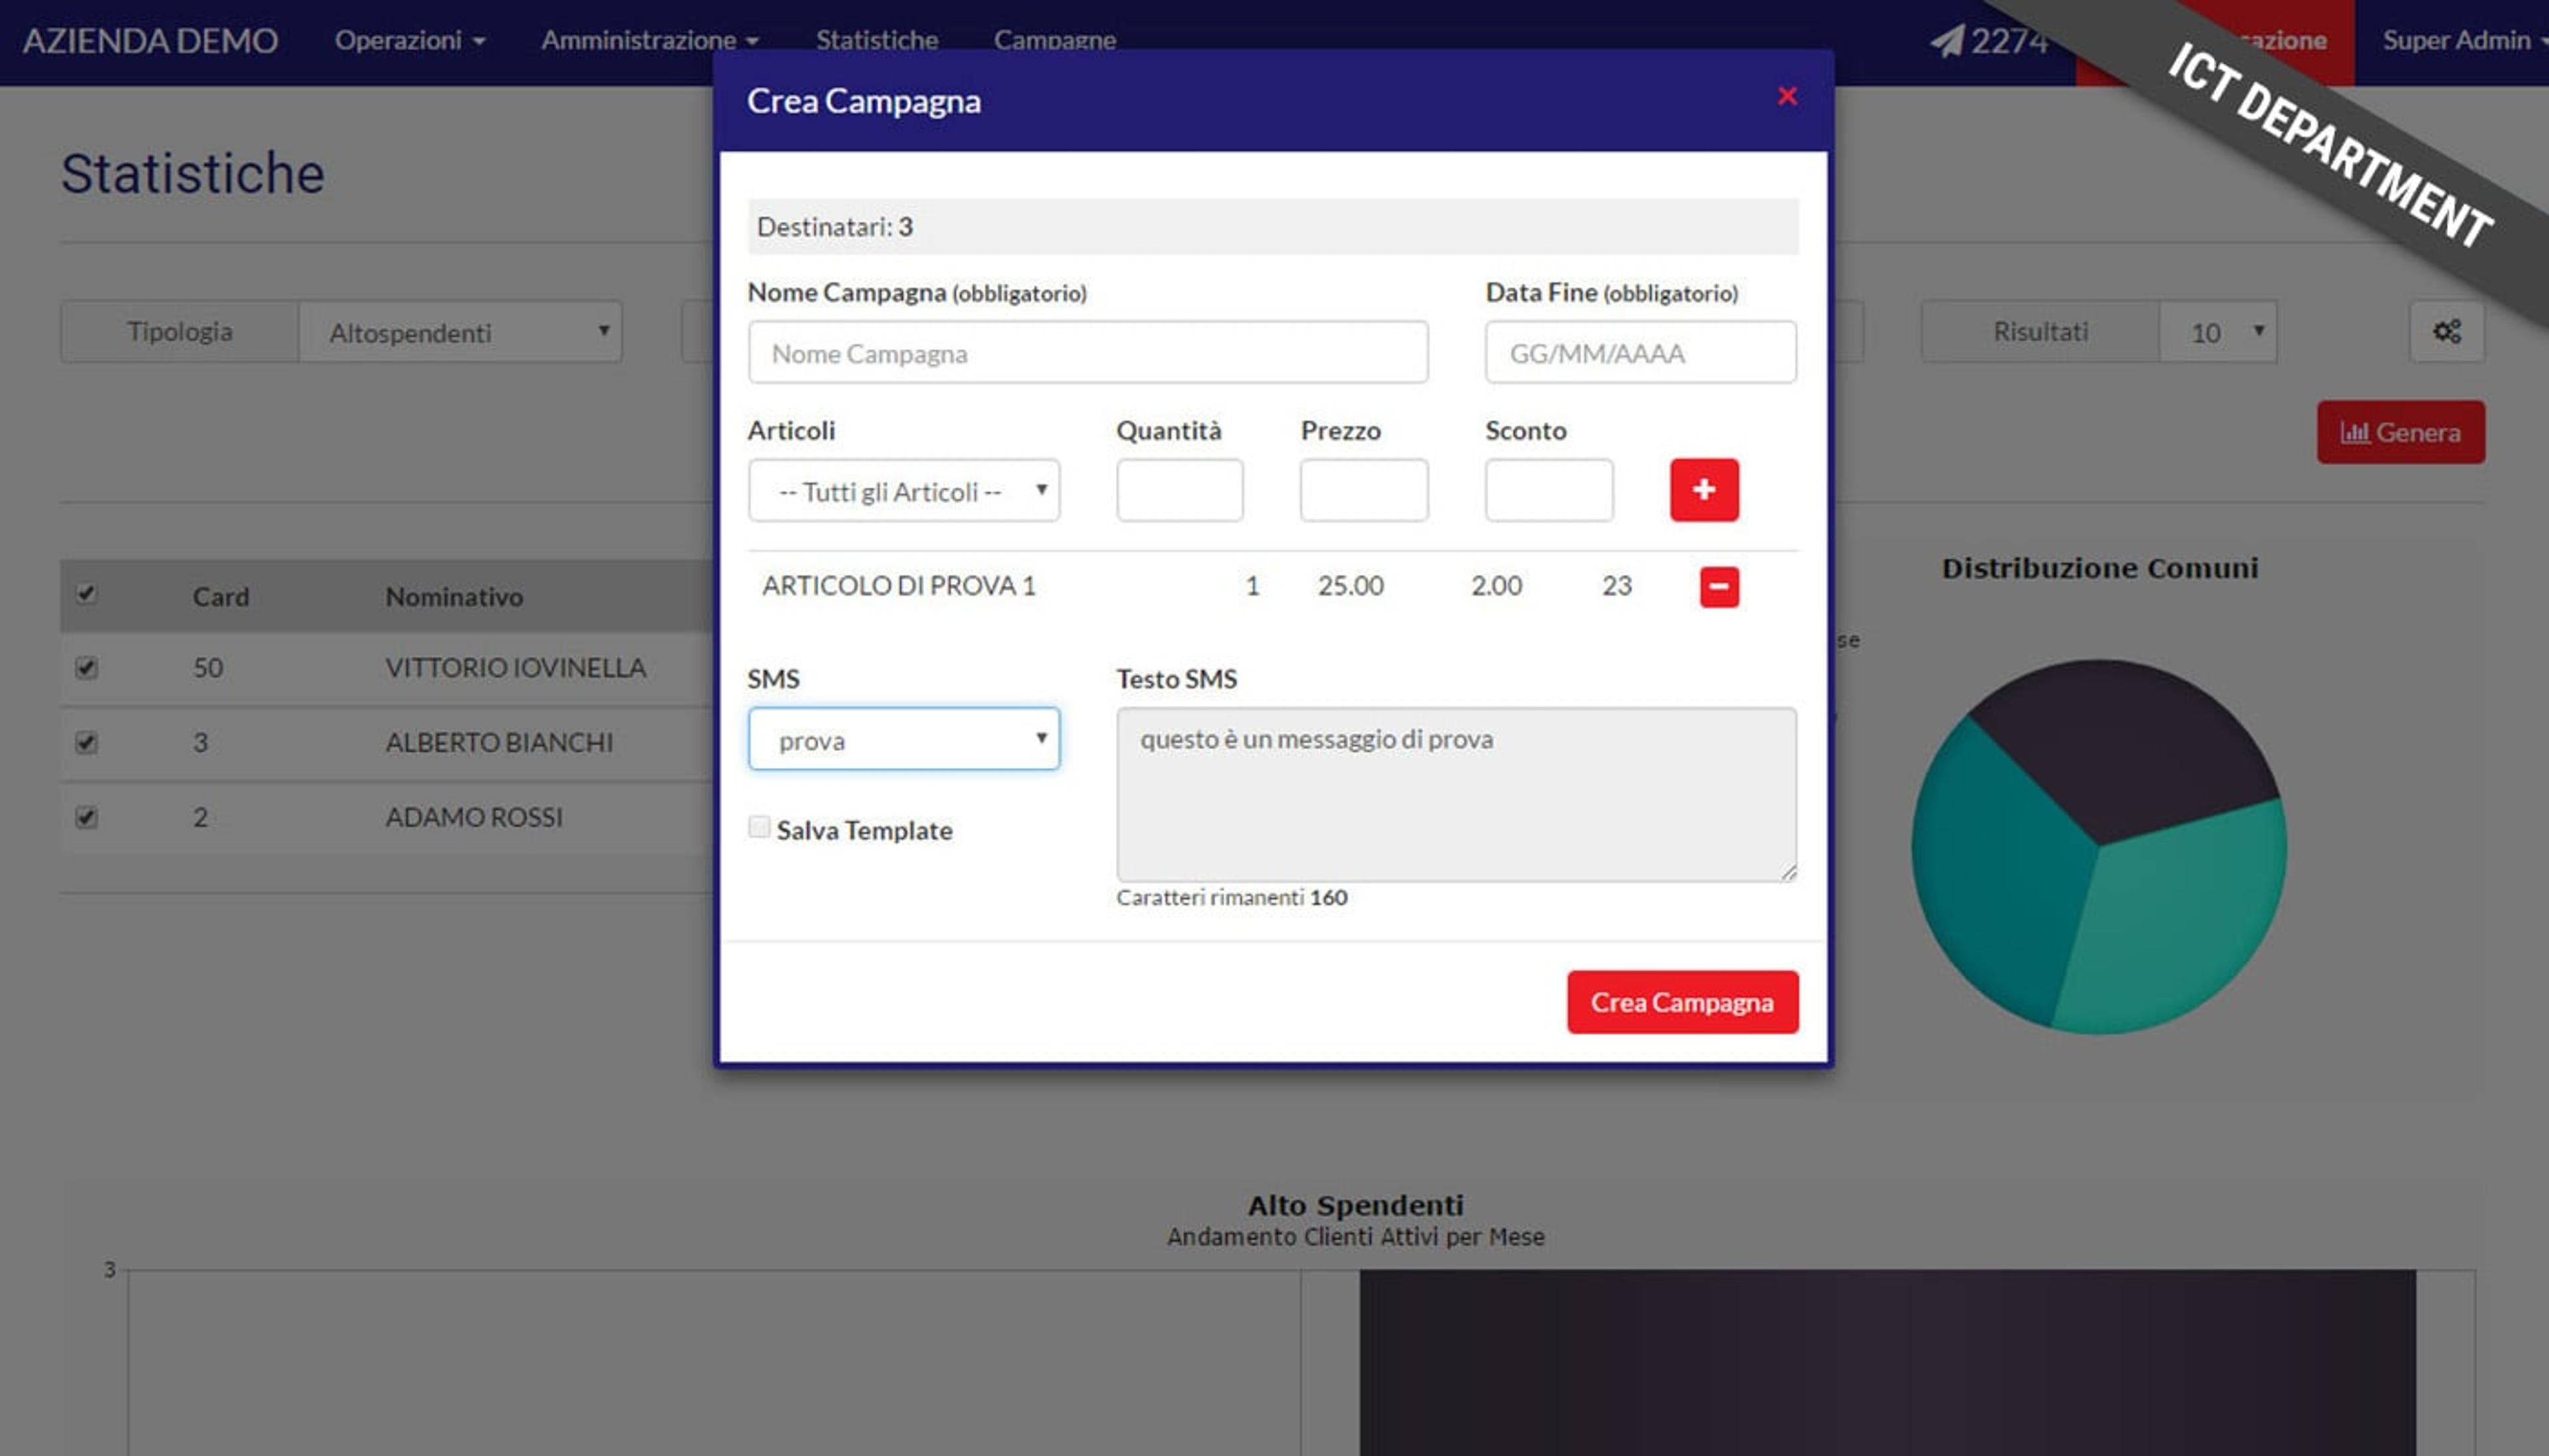Close the Crea Campagna dialog with the X

1787,96
